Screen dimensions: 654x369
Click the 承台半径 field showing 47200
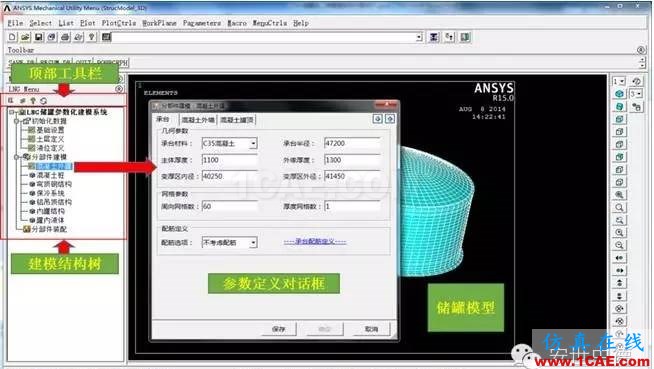coord(353,143)
